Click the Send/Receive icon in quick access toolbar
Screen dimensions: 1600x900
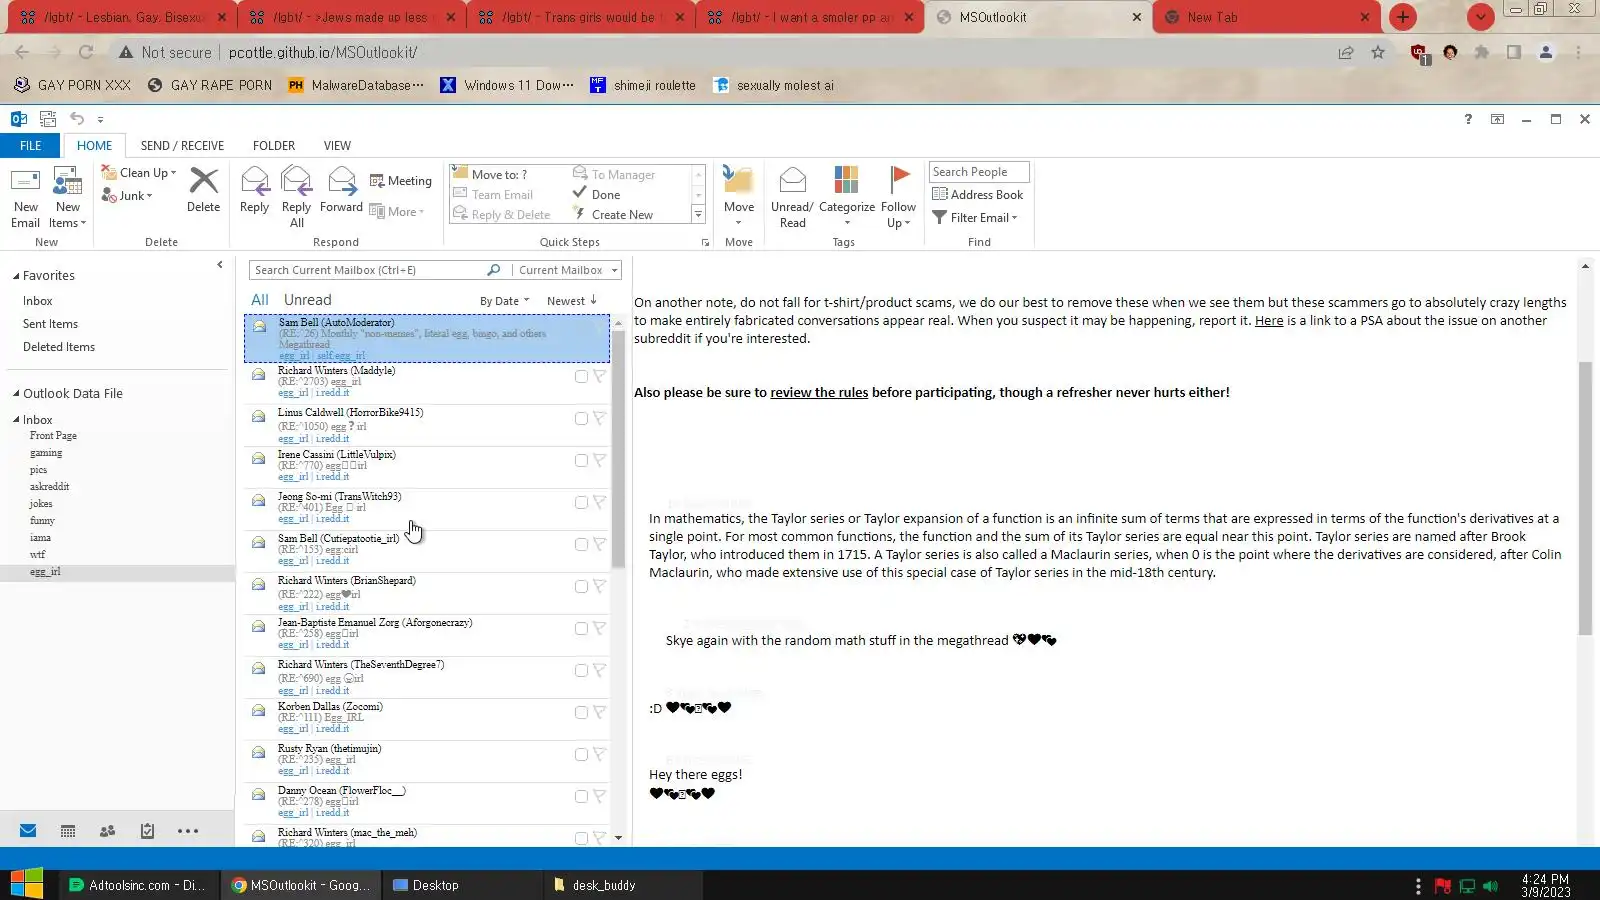click(x=47, y=119)
